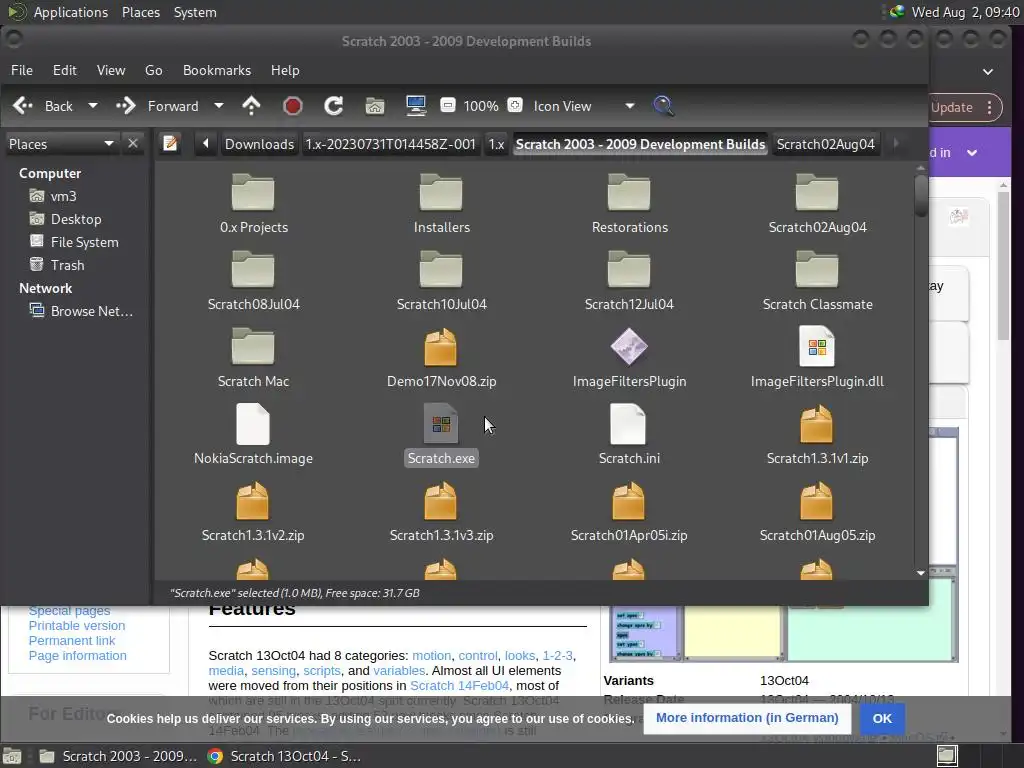Select the NokiaScratch.image file
The width and height of the screenshot is (1024, 768).
(x=253, y=435)
